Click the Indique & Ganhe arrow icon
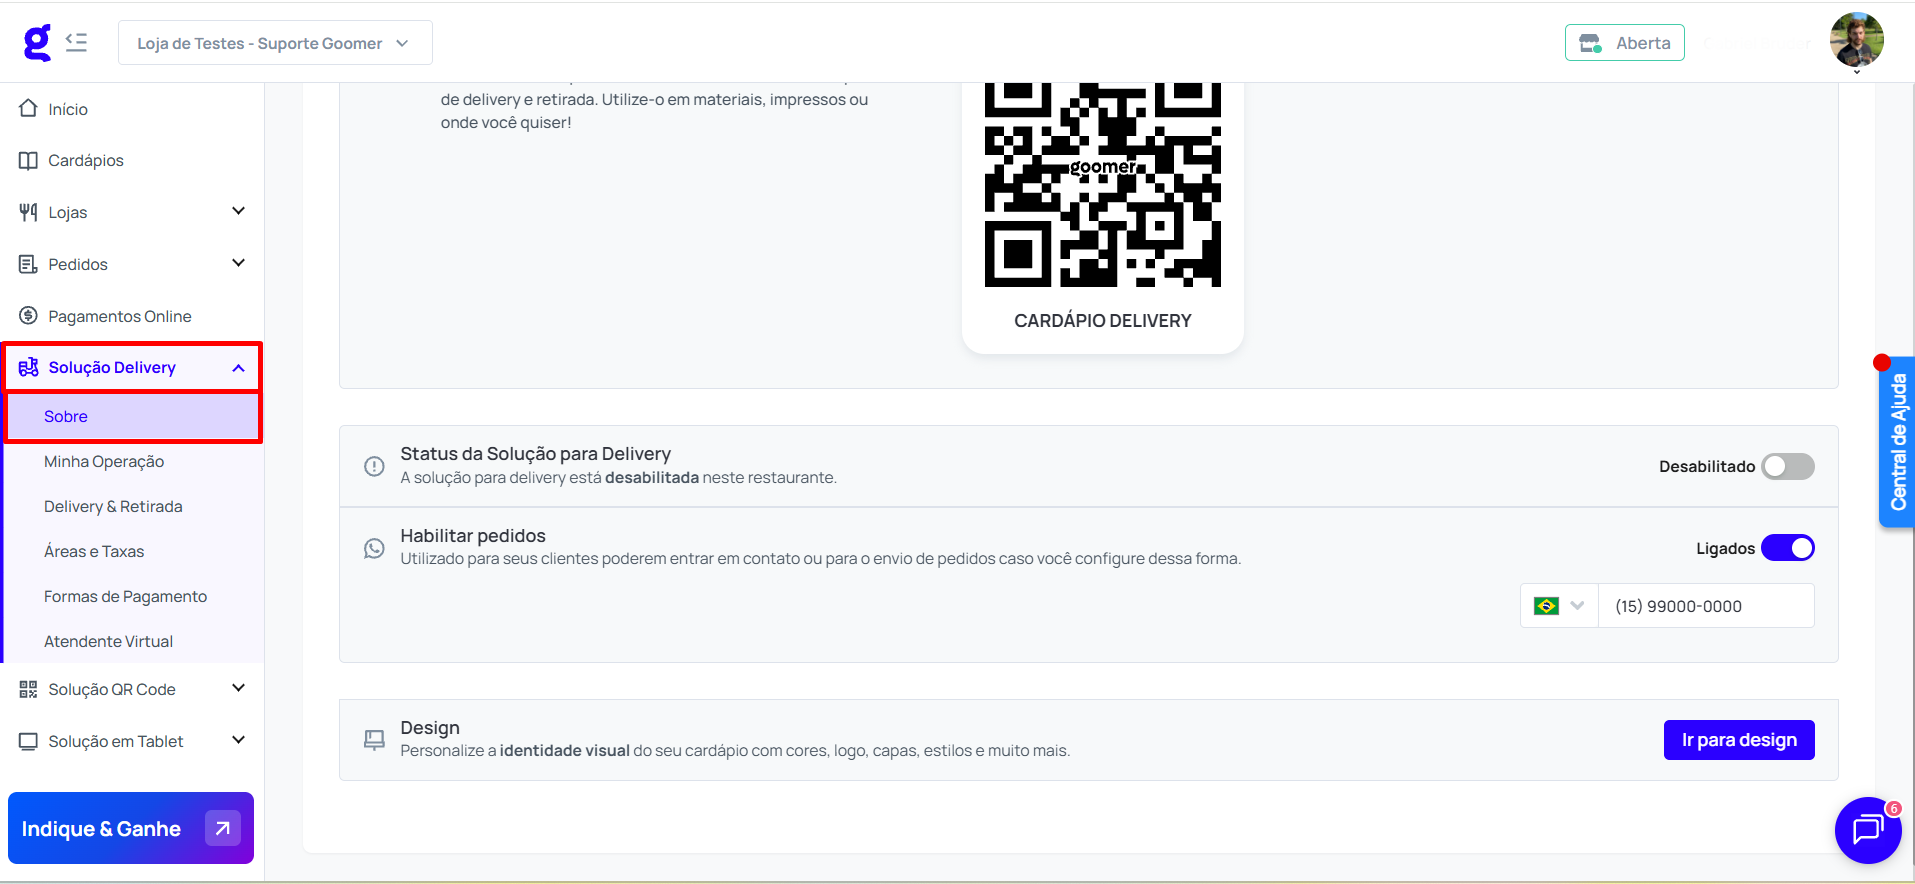The height and width of the screenshot is (884, 1915). tap(223, 828)
